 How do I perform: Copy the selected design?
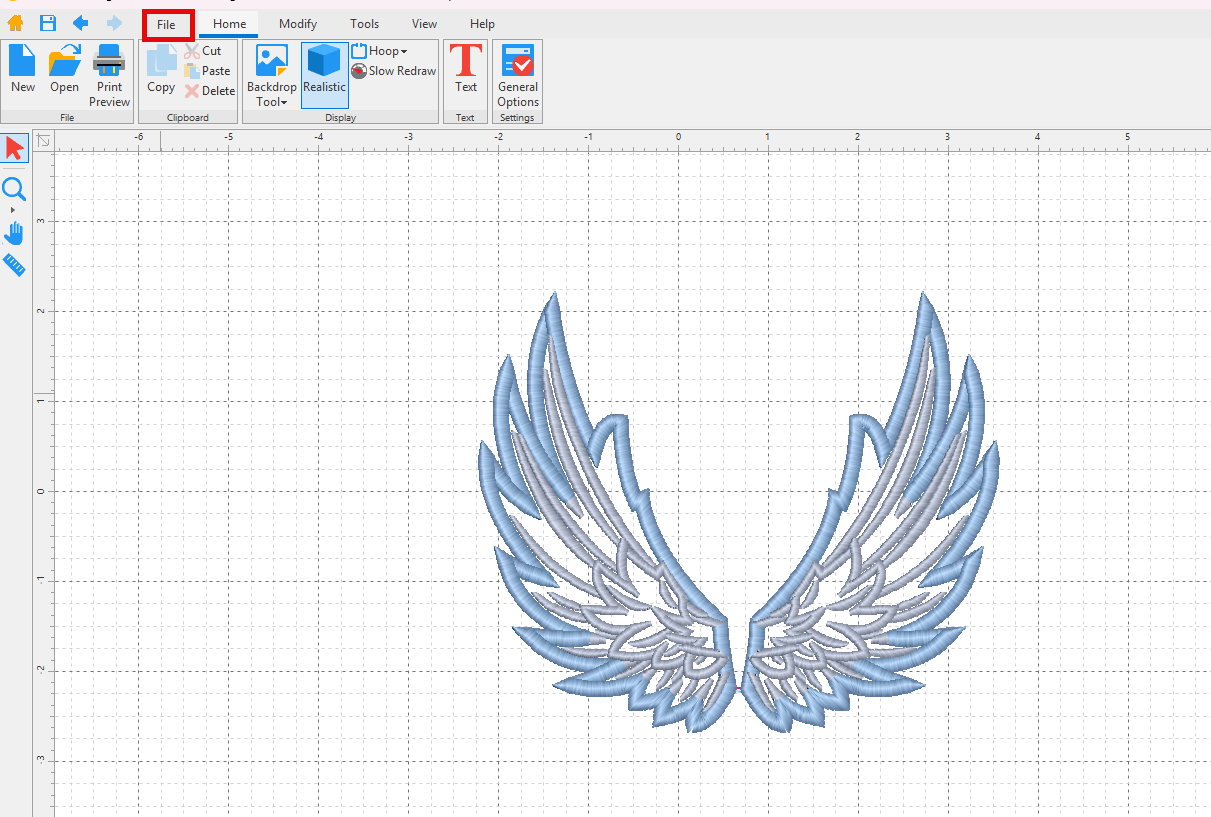pos(161,69)
